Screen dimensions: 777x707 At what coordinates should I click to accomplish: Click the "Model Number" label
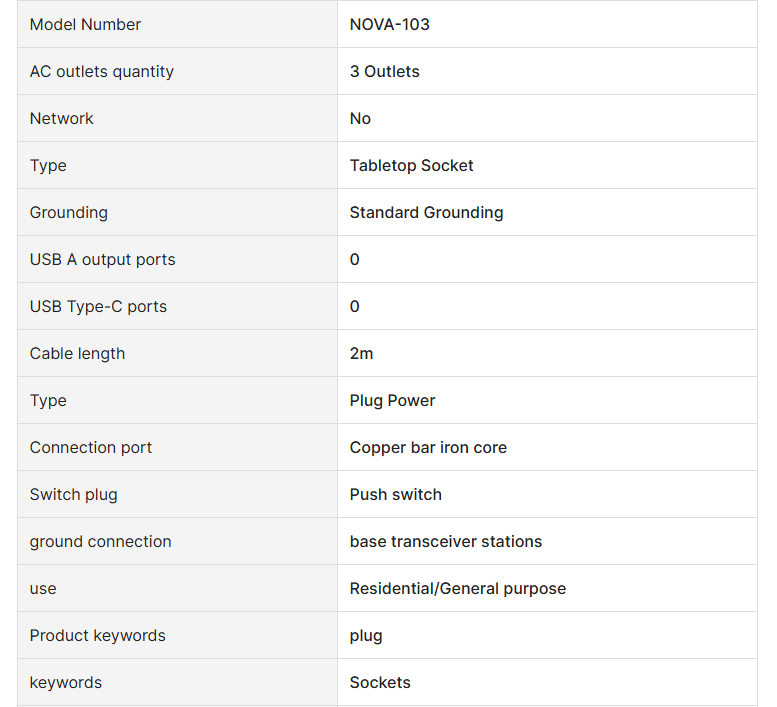pyautogui.click(x=86, y=24)
